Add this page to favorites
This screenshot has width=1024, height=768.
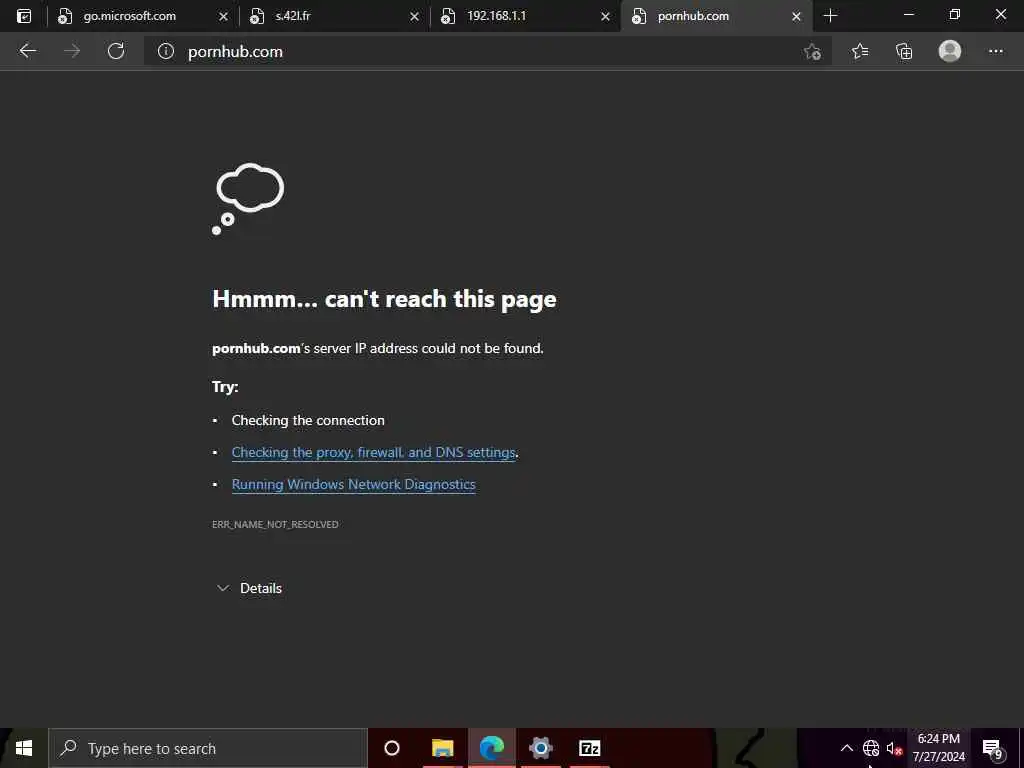pos(812,51)
